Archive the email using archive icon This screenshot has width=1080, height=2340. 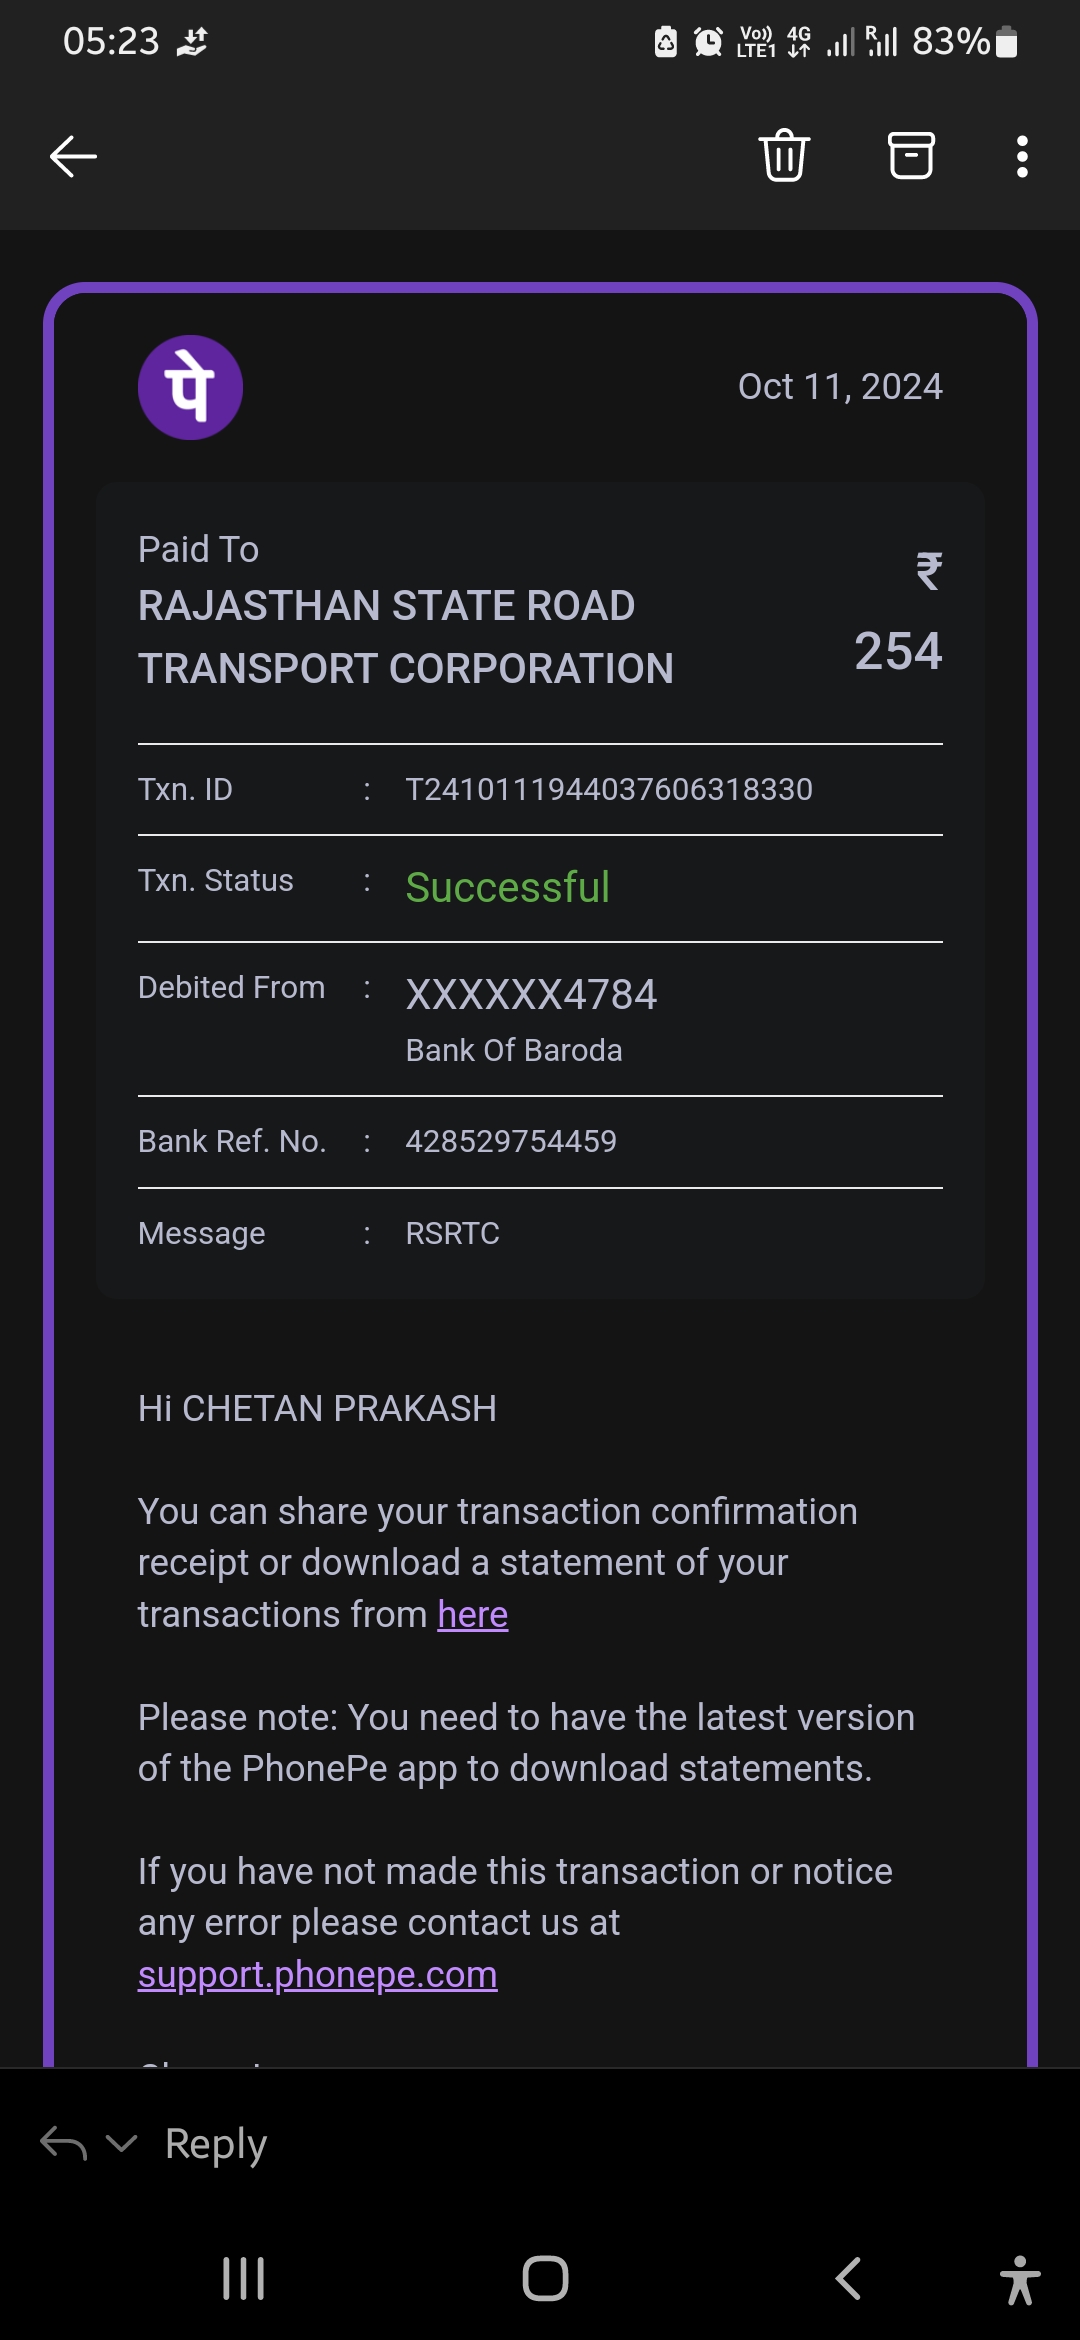click(x=911, y=156)
